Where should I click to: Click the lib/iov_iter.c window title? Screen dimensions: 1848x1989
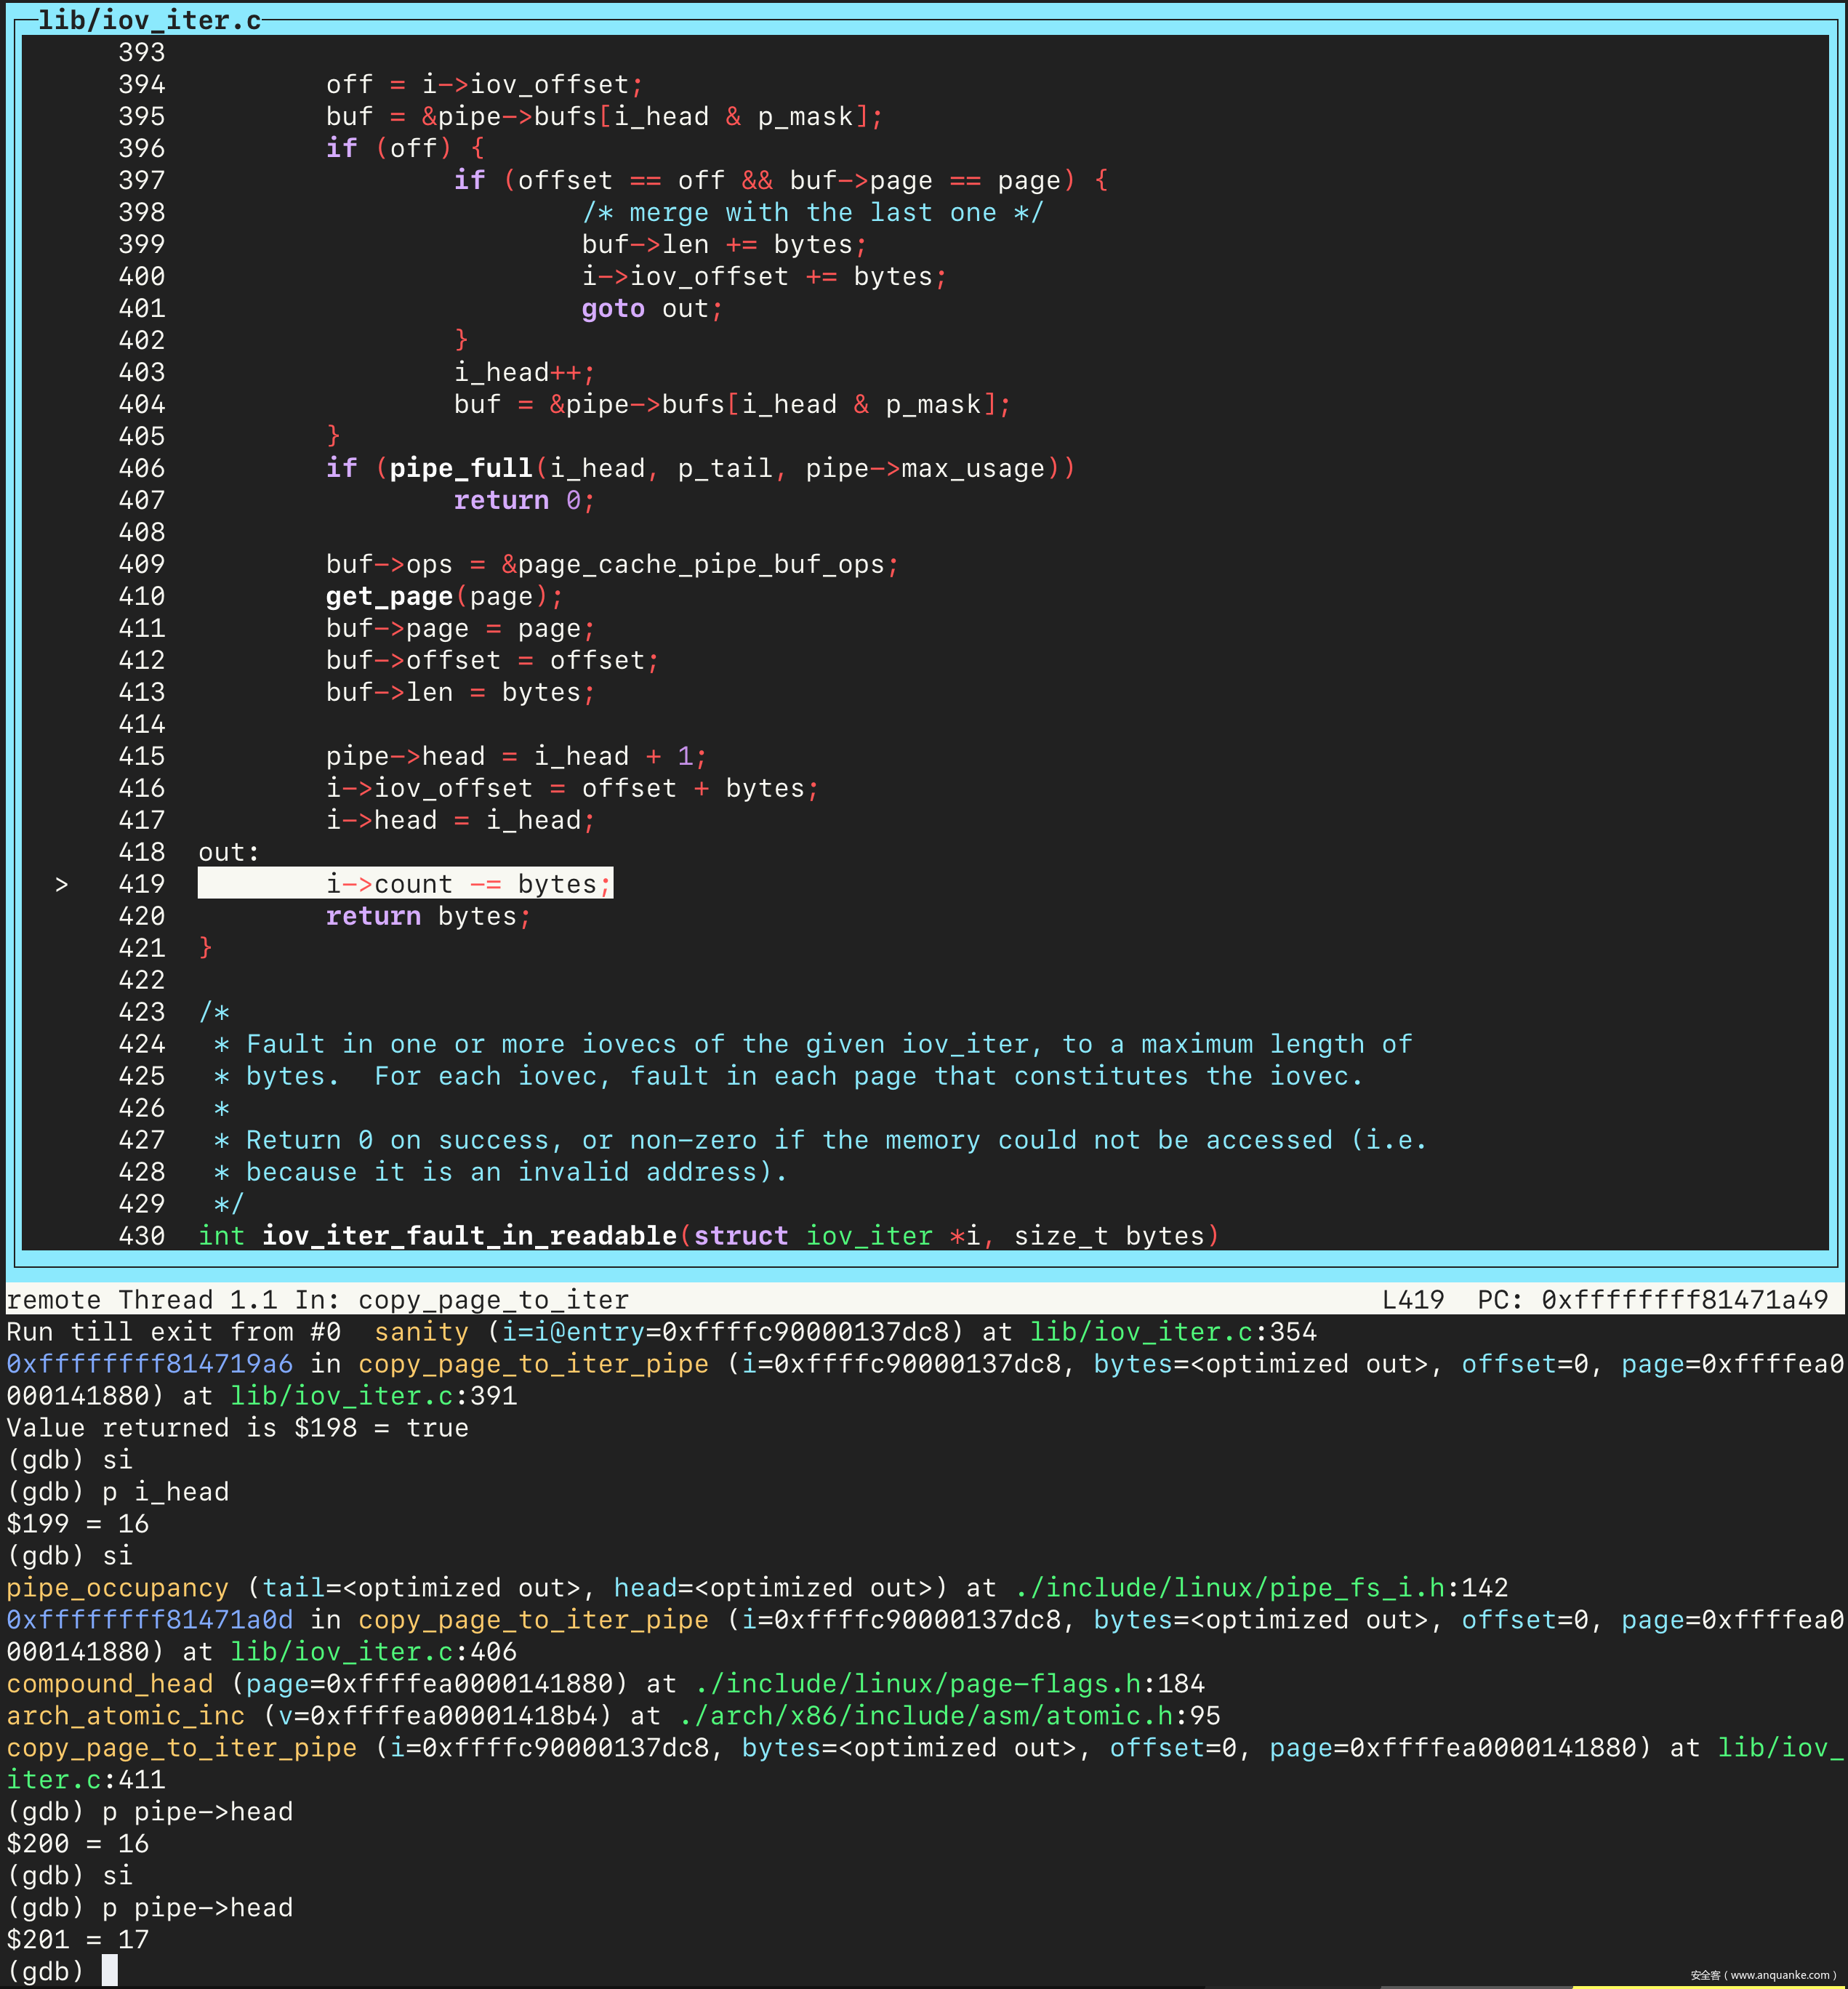149,20
